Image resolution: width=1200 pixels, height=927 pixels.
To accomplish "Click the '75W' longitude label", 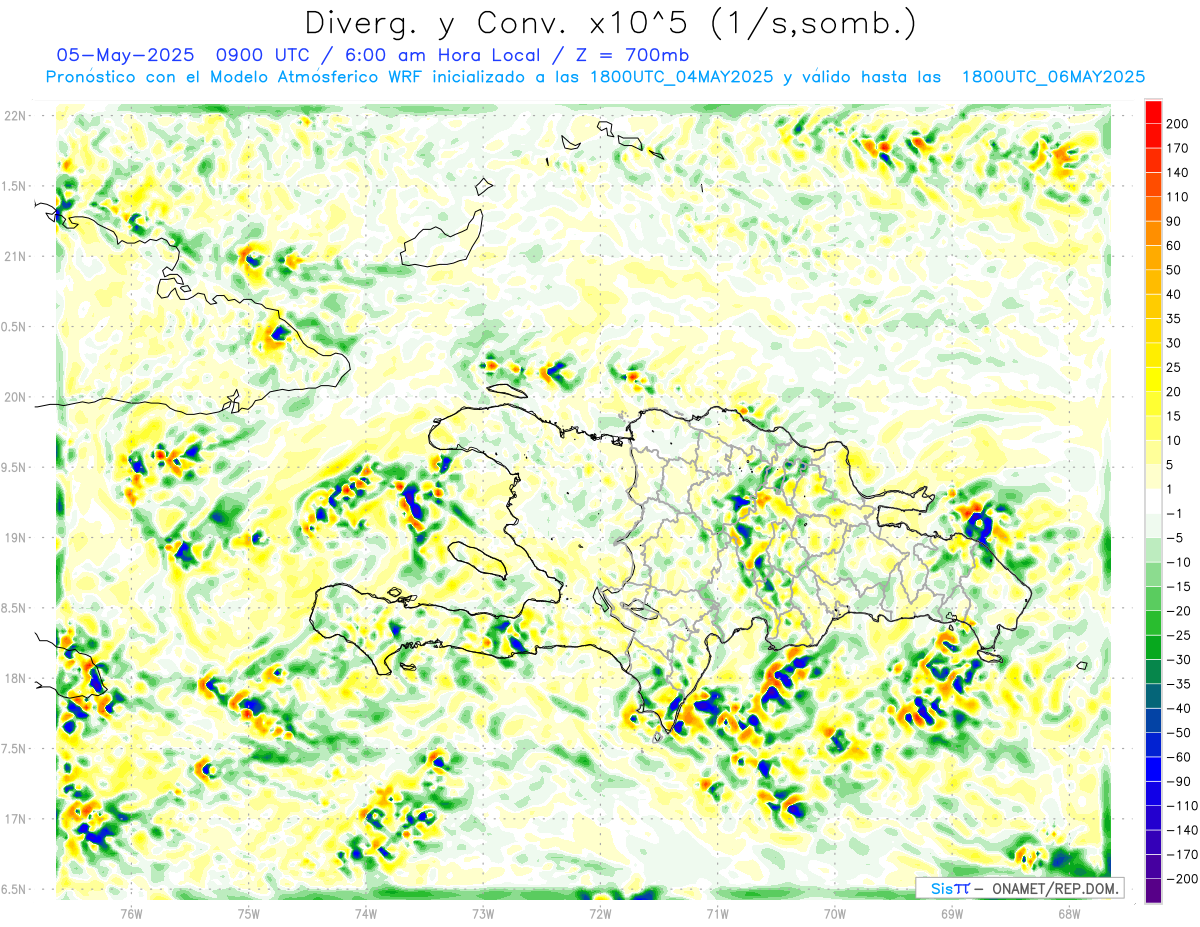I will point(248,914).
